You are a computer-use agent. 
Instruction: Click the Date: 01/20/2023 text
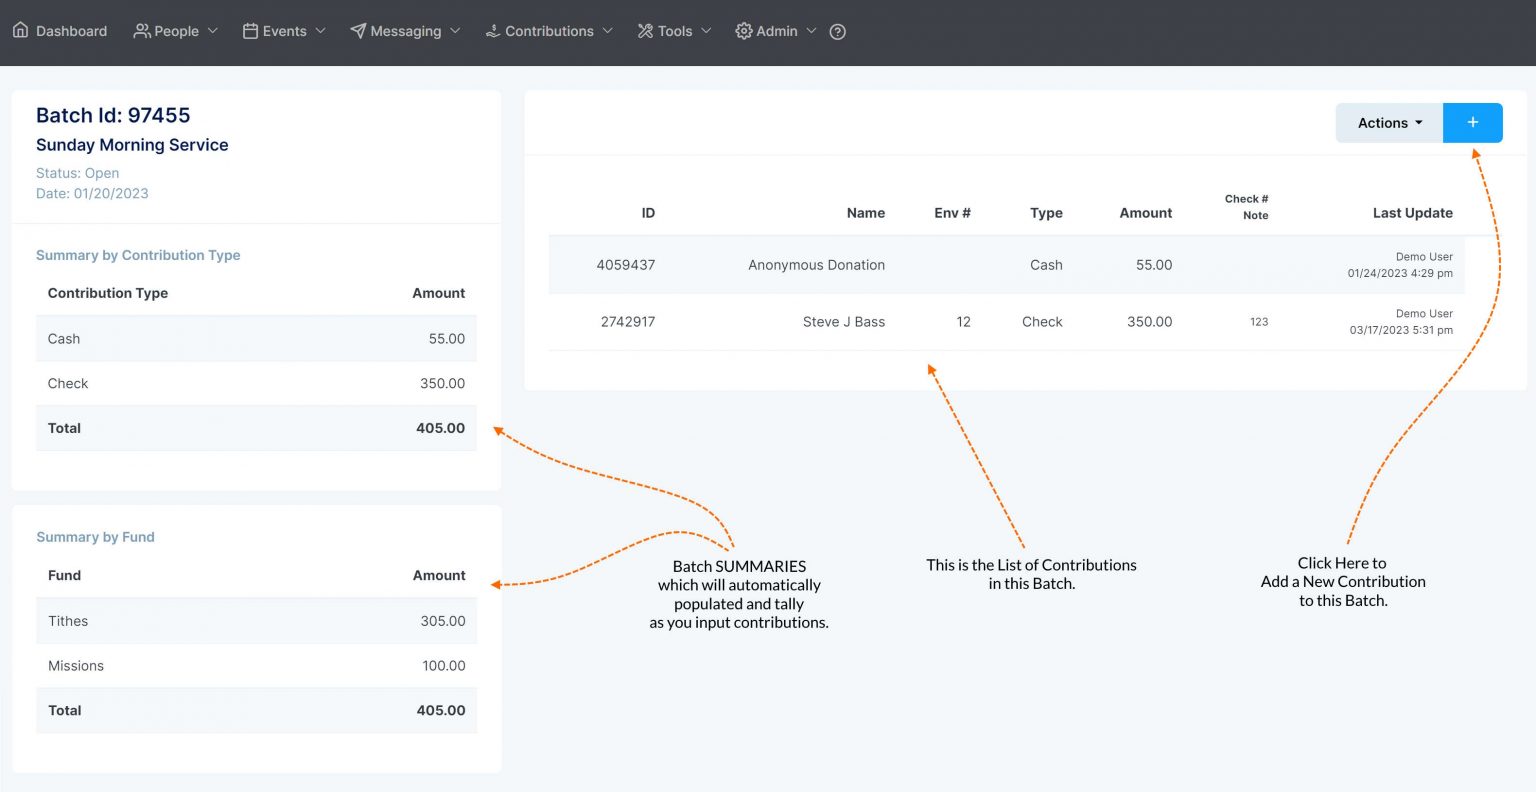92,193
